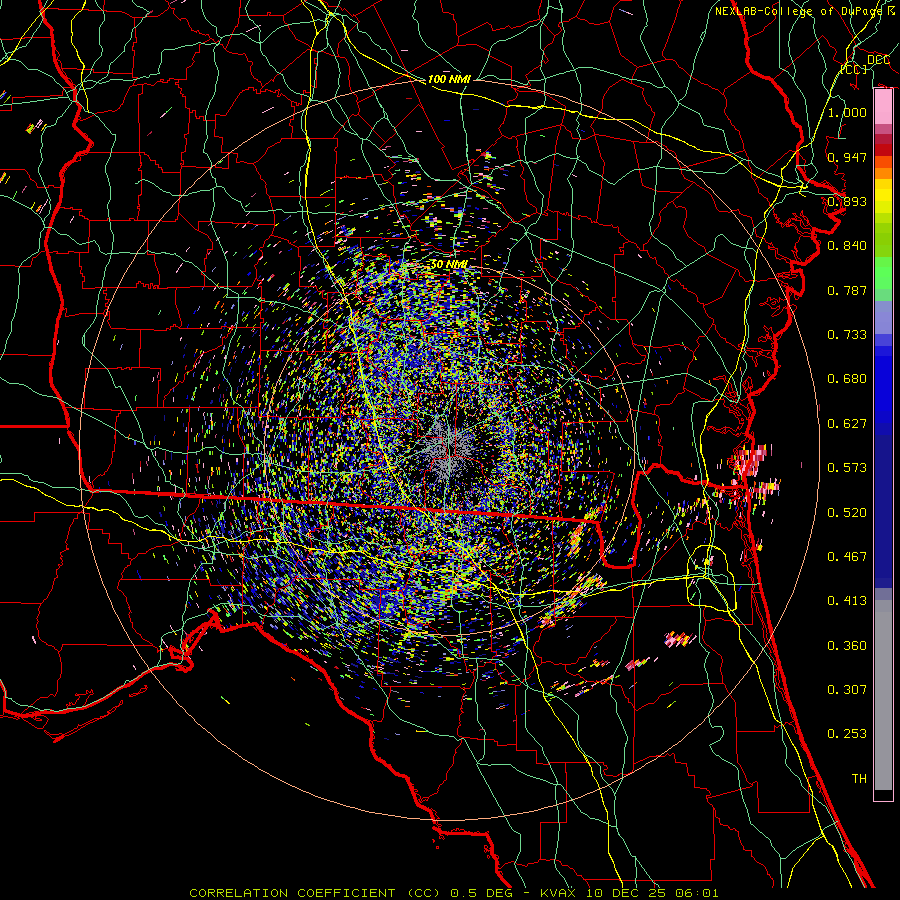Click the pink echo cluster on the east coast

click(751, 459)
